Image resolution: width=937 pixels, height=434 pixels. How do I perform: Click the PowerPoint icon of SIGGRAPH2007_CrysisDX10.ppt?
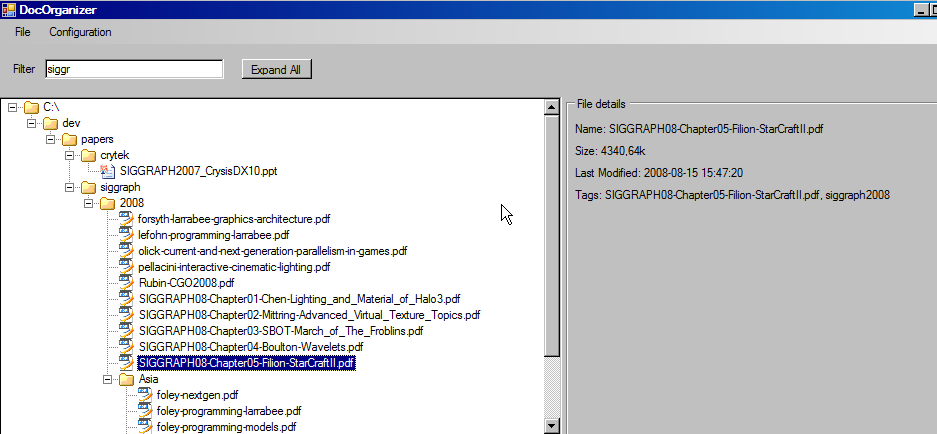tap(108, 172)
